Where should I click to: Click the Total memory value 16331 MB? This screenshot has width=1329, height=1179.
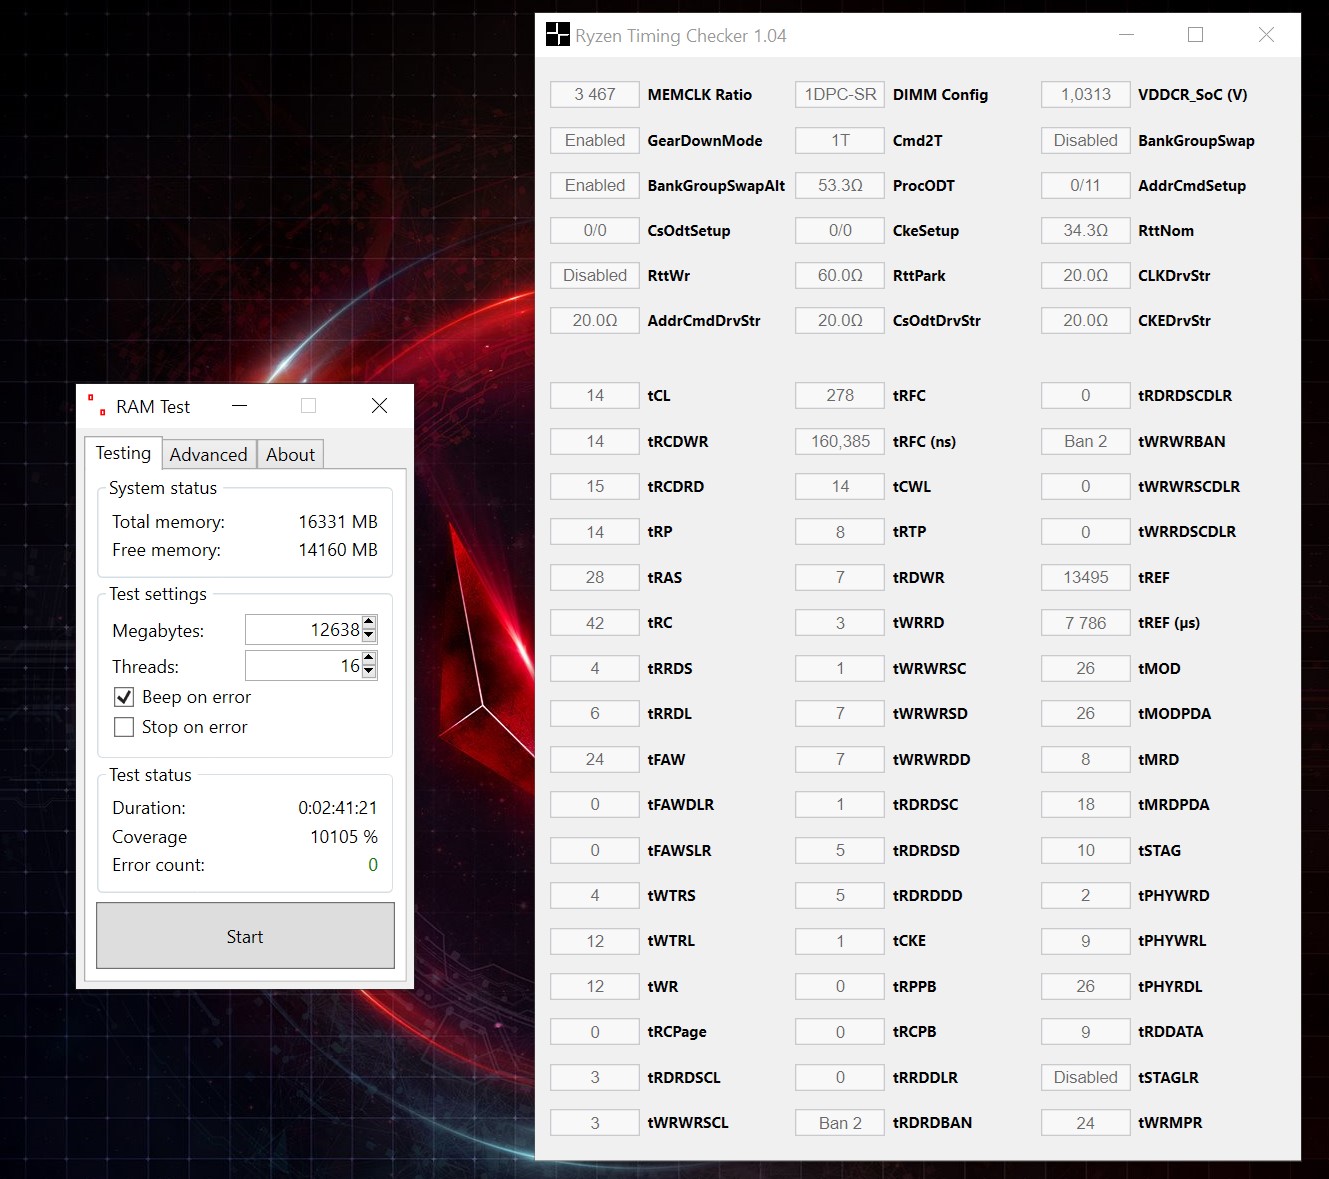point(338,521)
